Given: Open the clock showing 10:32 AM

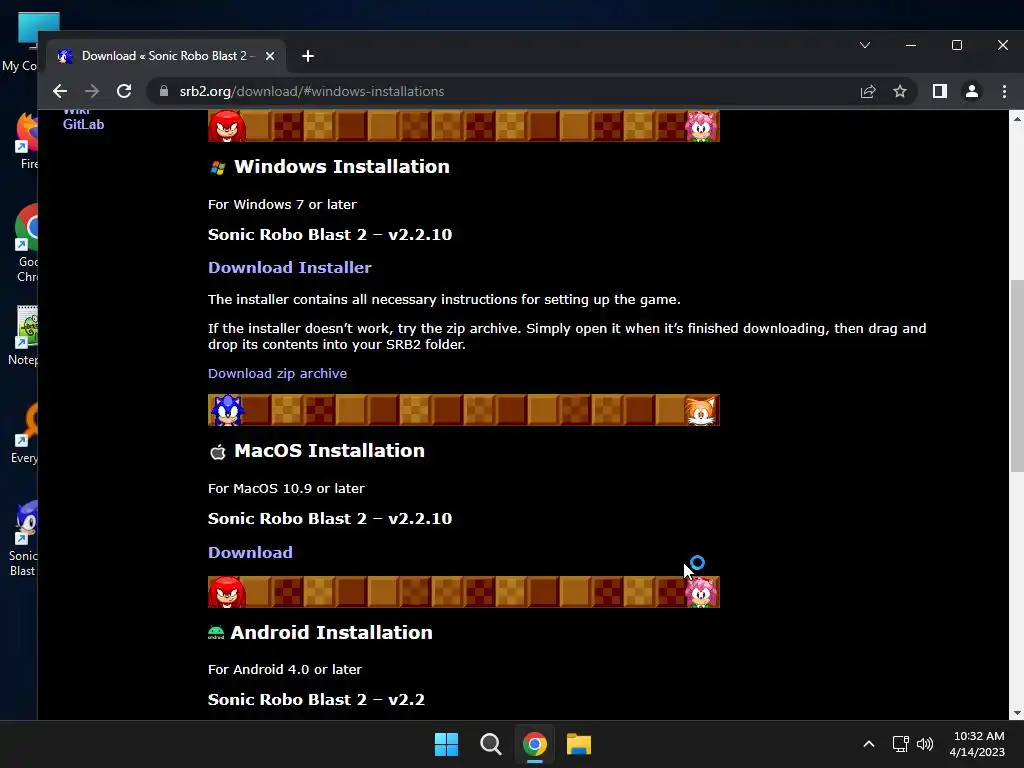Looking at the screenshot, I should tap(977, 744).
